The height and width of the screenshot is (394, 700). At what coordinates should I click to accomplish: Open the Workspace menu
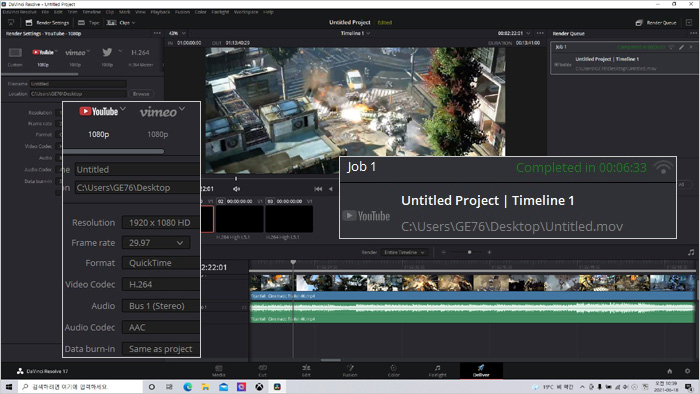pos(246,12)
